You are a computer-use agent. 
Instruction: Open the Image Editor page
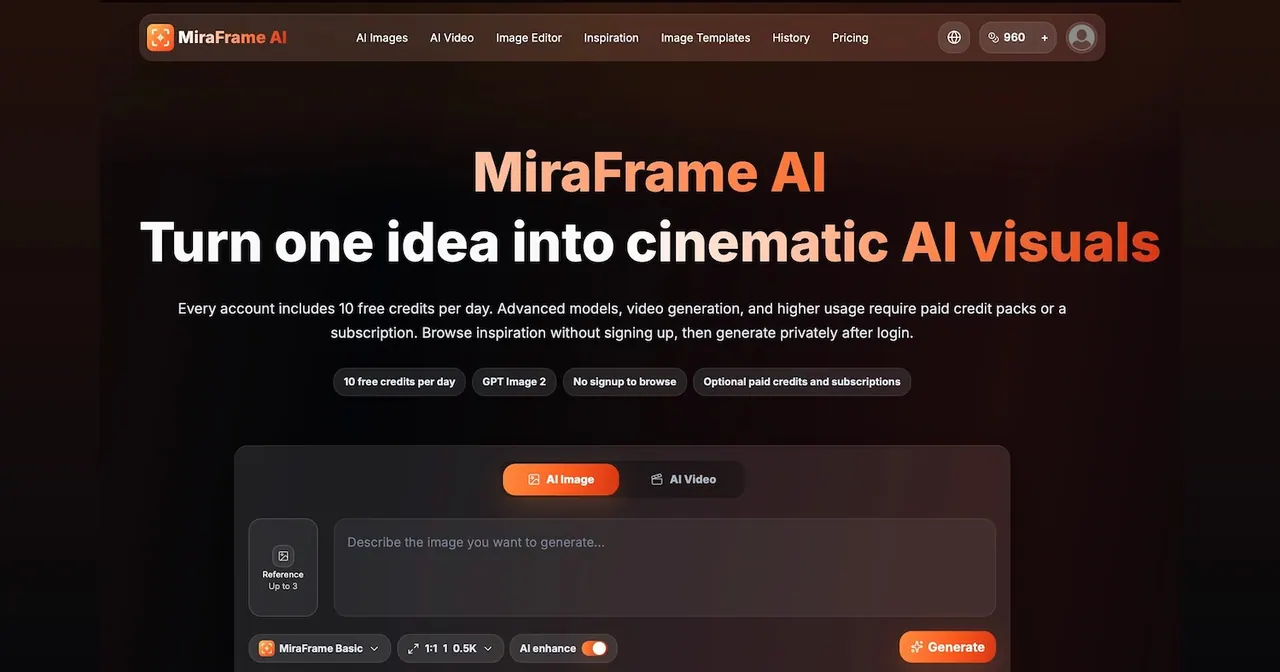tap(529, 37)
